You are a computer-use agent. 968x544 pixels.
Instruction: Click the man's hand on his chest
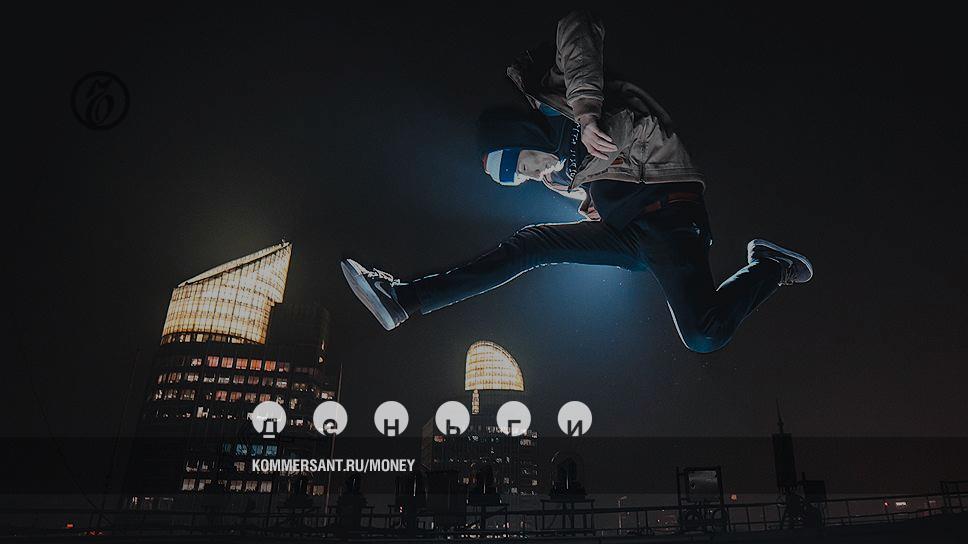point(597,136)
